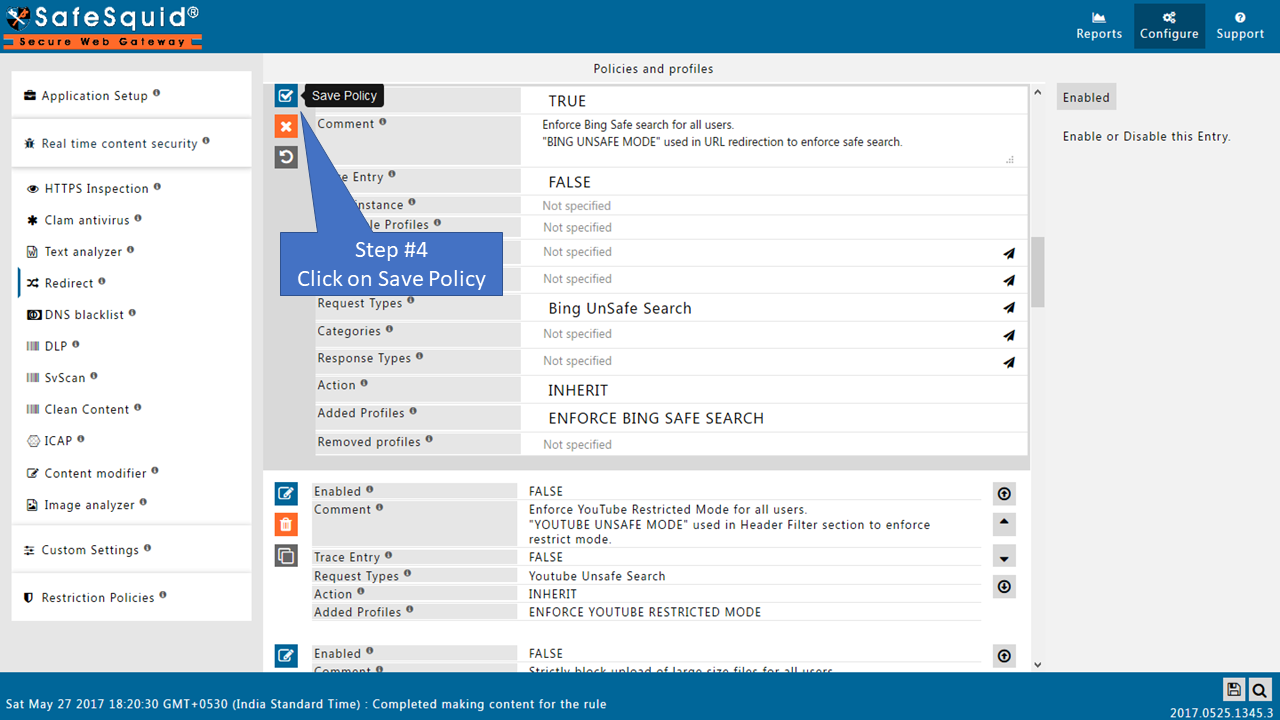Image resolution: width=1280 pixels, height=720 pixels.
Task: Select Restriction Policies in the sidebar
Action: click(x=97, y=597)
